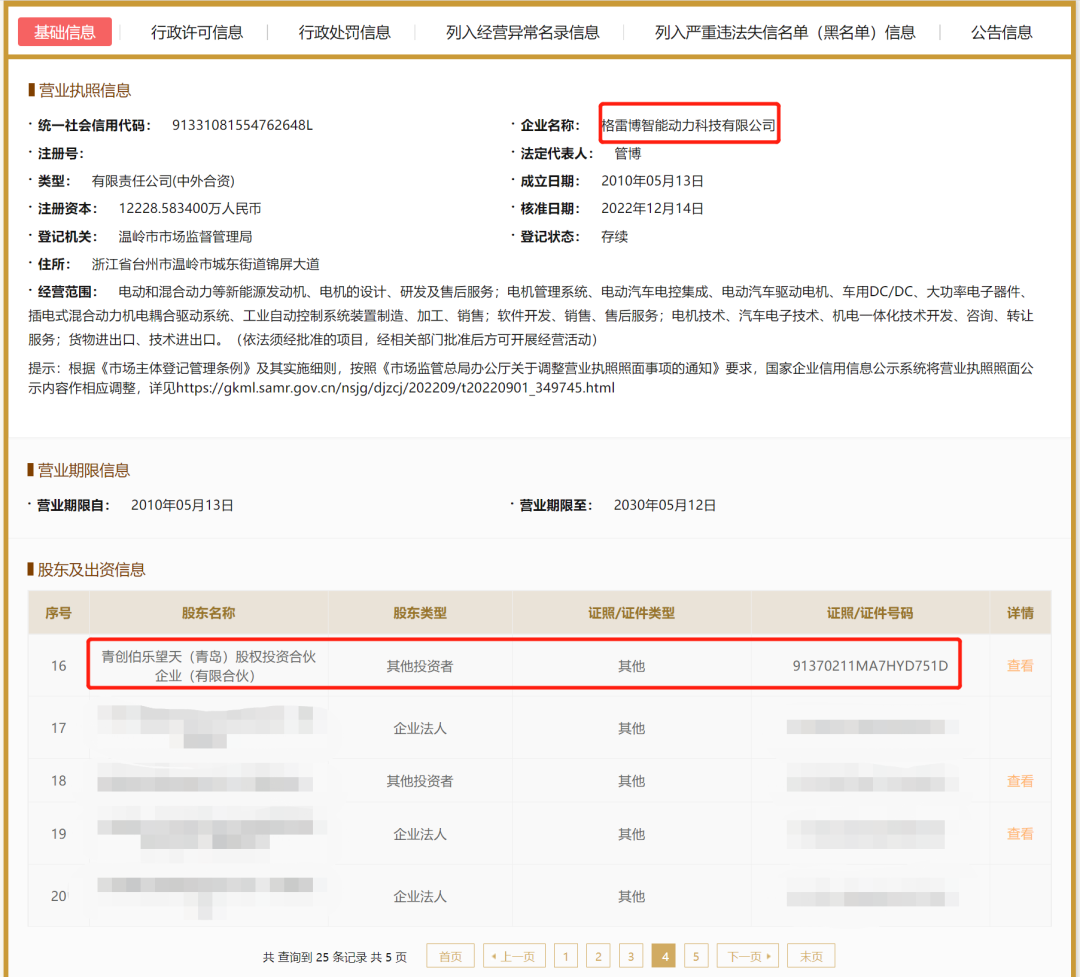Click the samr.gov.cn notice URL

pos(395,388)
